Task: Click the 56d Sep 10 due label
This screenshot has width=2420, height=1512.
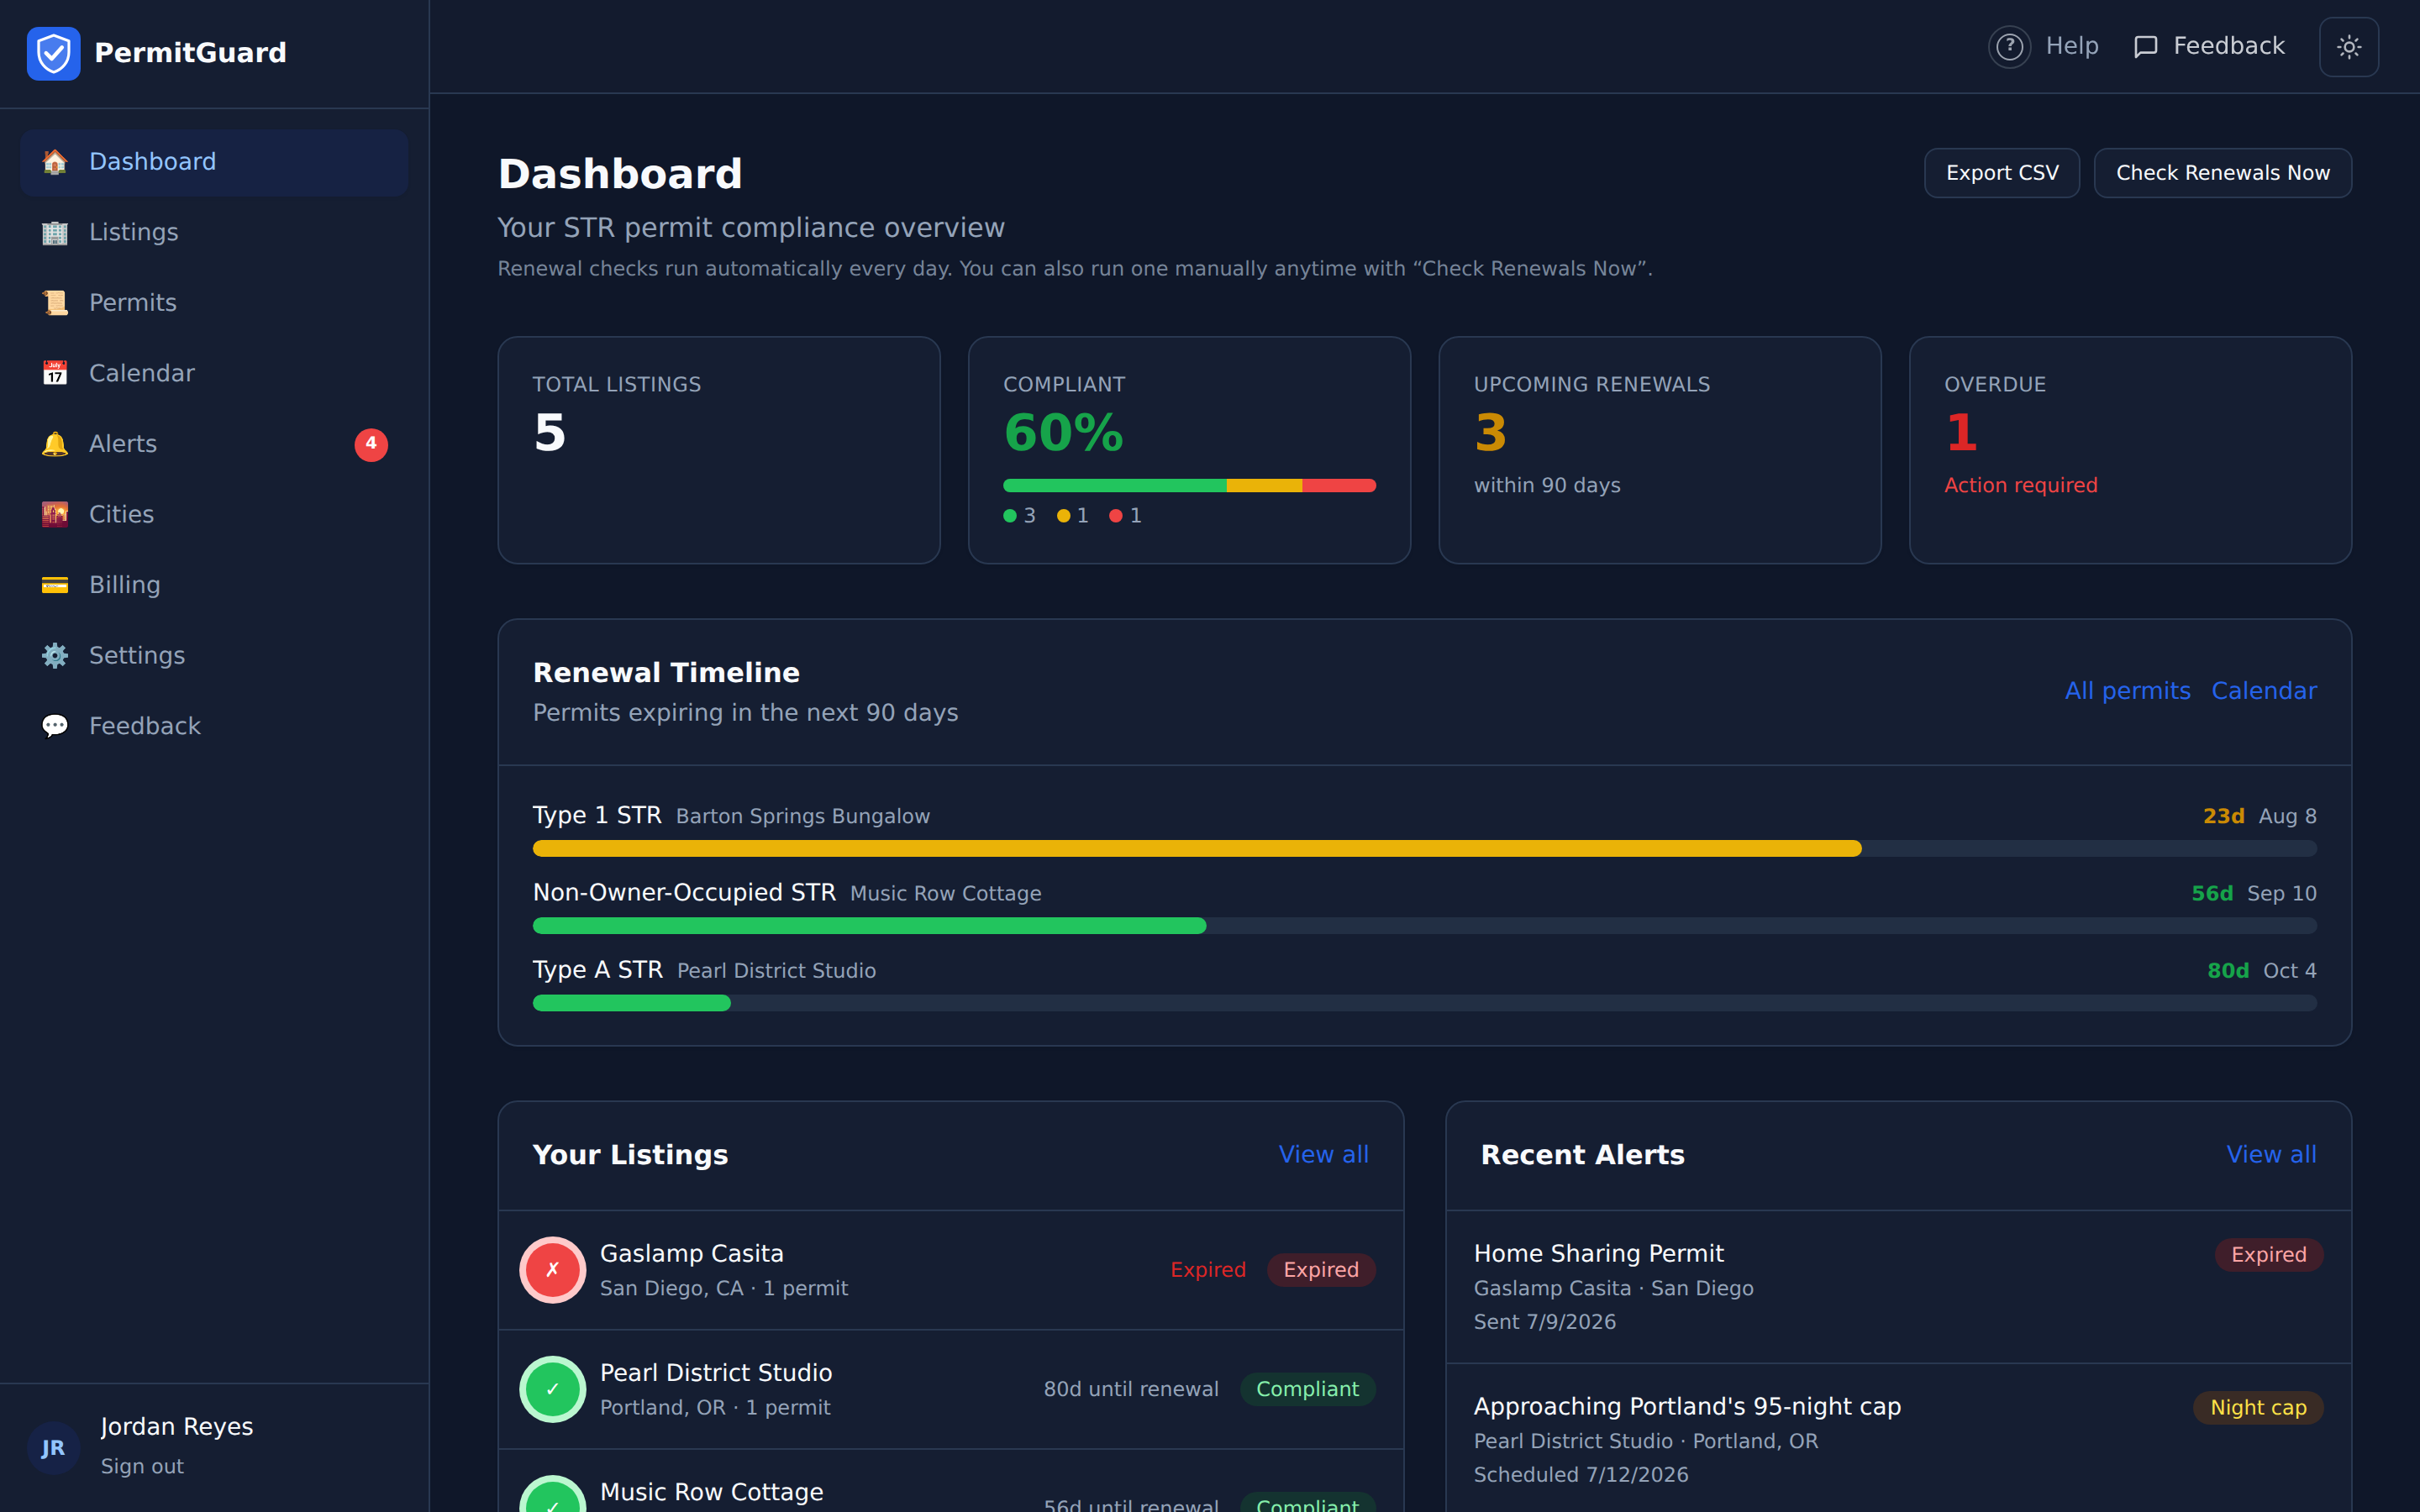Action: (2254, 893)
